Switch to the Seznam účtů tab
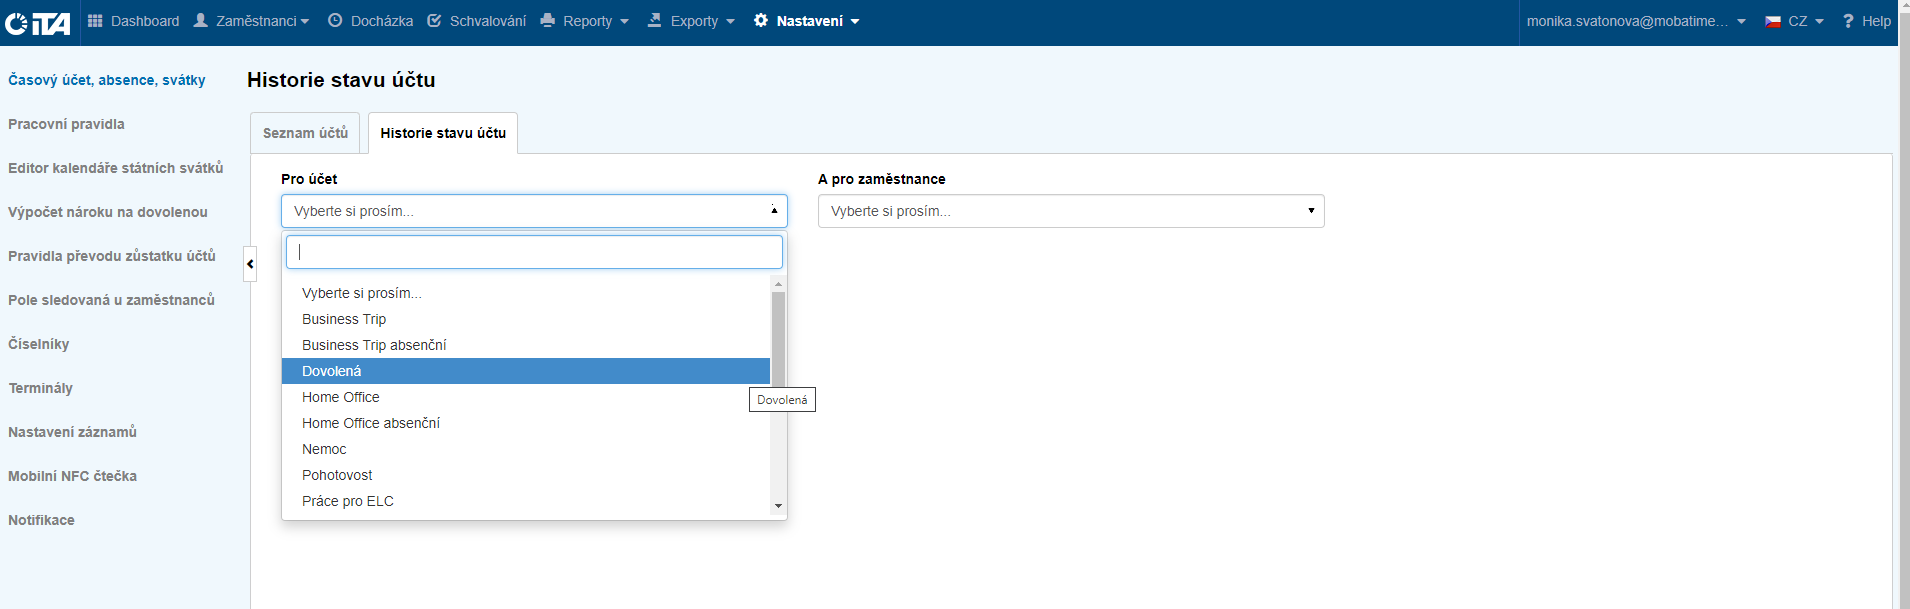The width and height of the screenshot is (1910, 609). (305, 133)
